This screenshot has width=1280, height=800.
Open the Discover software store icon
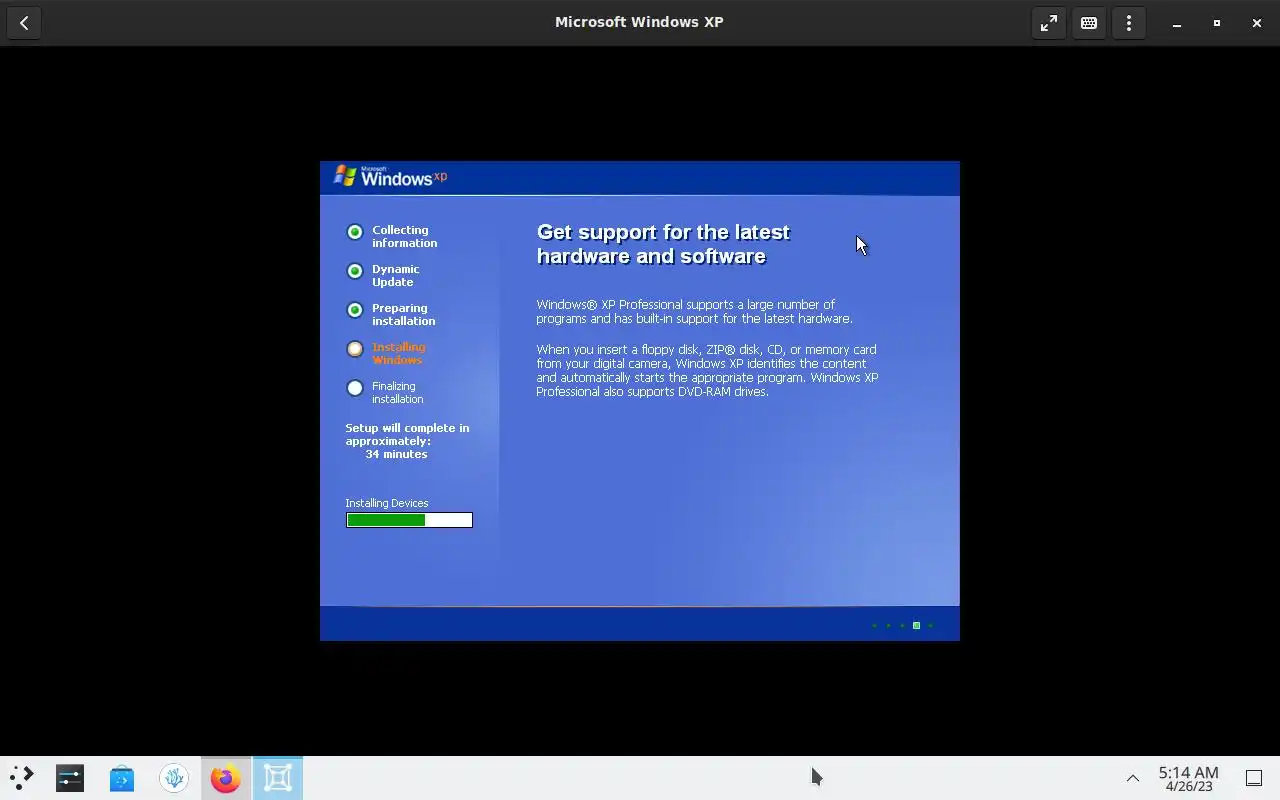point(122,778)
